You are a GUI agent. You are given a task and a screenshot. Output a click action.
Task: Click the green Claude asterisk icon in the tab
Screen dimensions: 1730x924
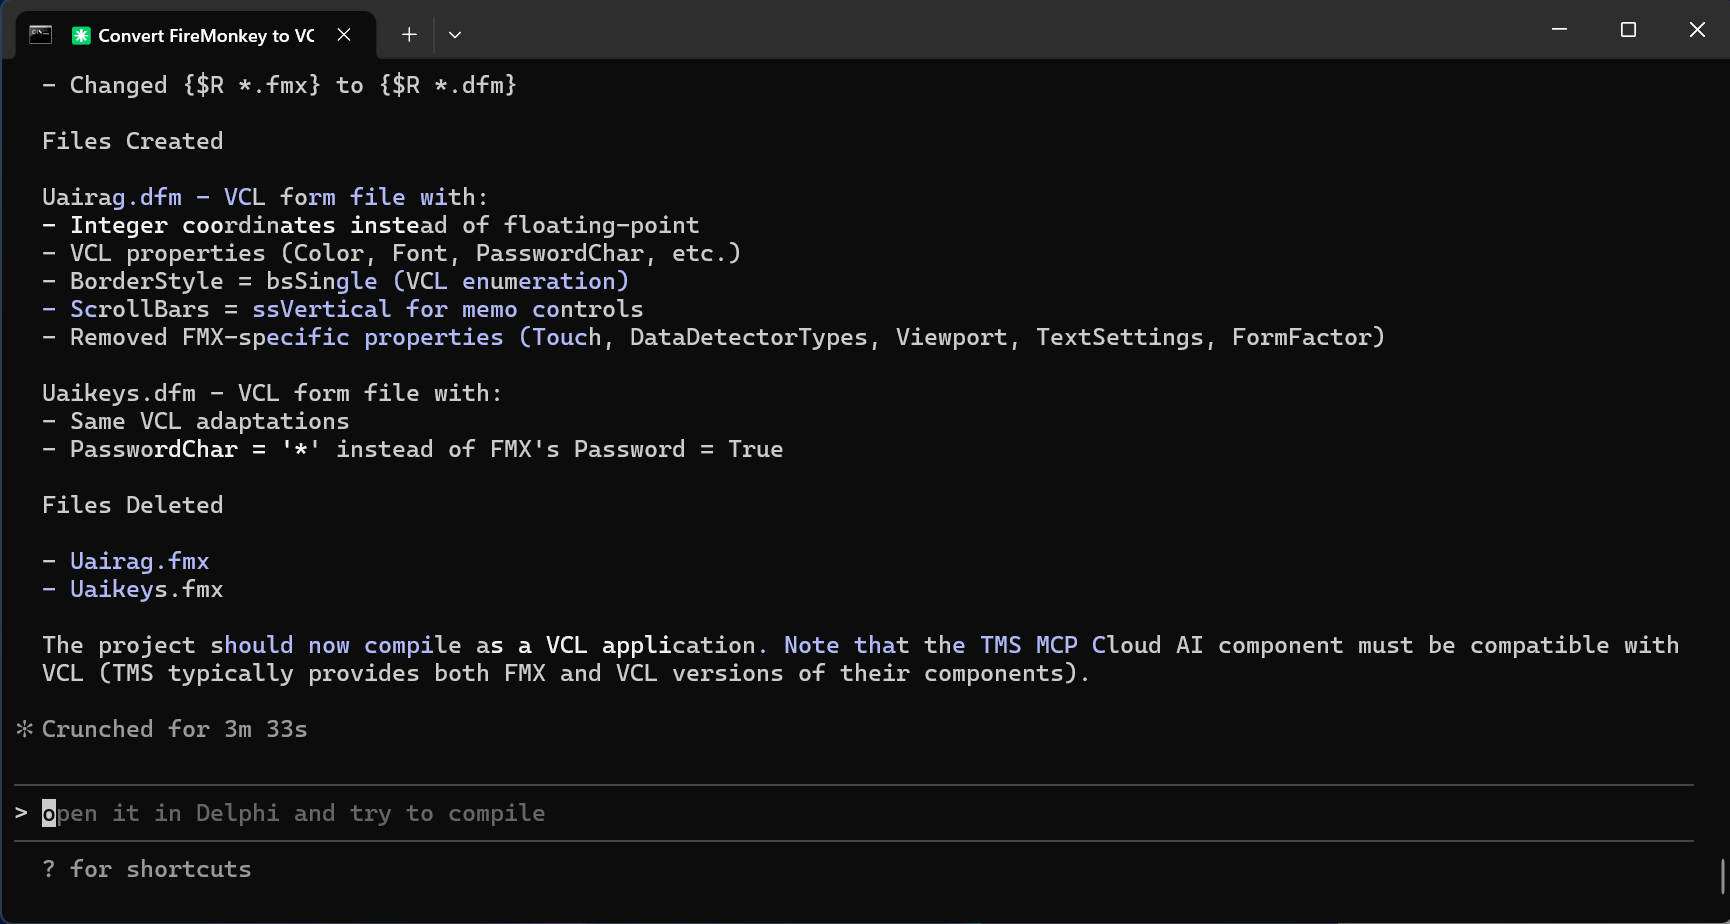coord(80,35)
